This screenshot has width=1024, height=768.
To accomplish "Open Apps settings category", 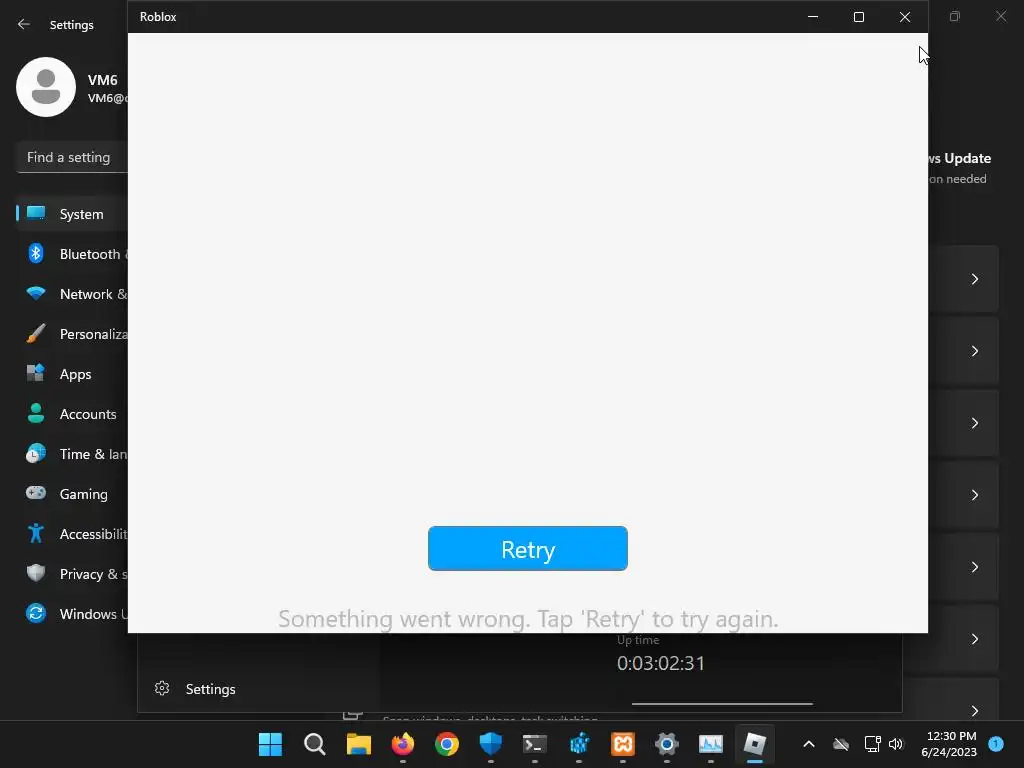I will point(72,374).
